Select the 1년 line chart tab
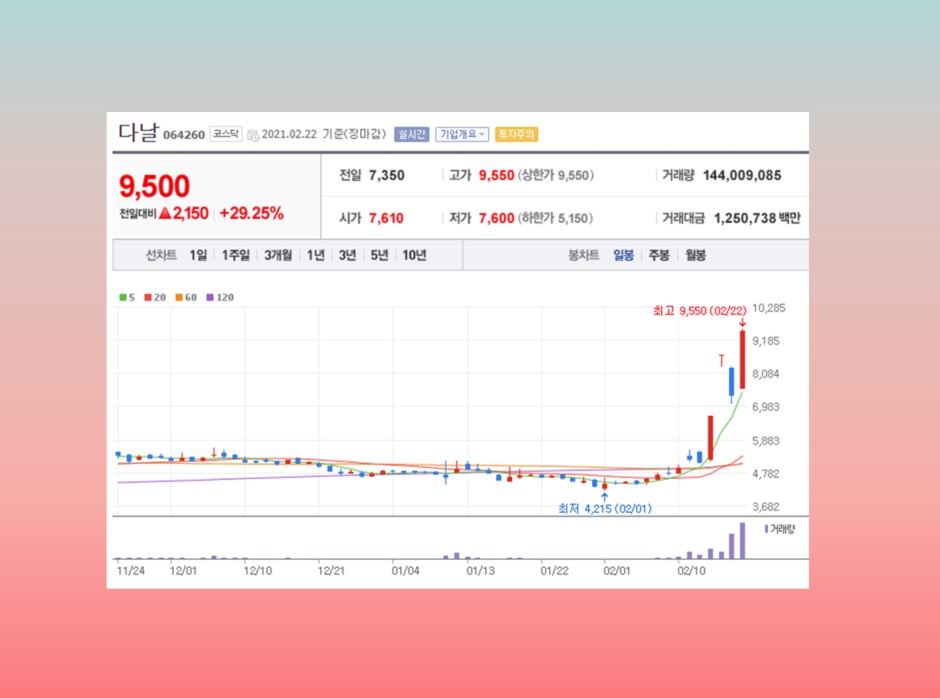Image resolution: width=940 pixels, height=698 pixels. tap(315, 255)
